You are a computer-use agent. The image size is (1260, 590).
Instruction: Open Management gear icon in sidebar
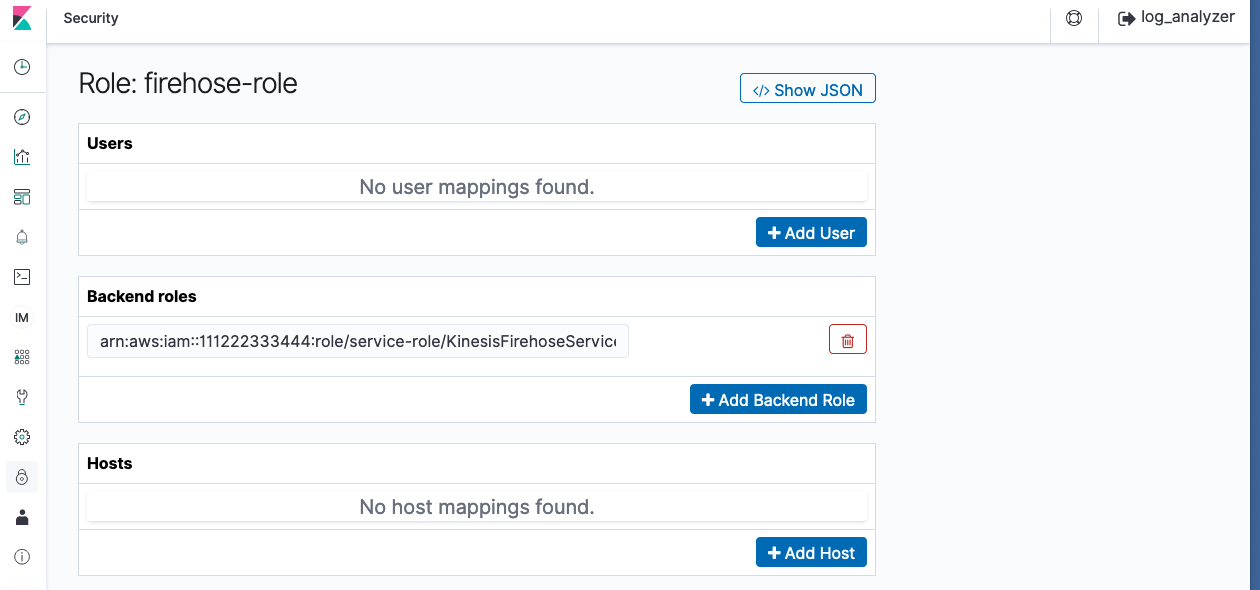(x=22, y=437)
